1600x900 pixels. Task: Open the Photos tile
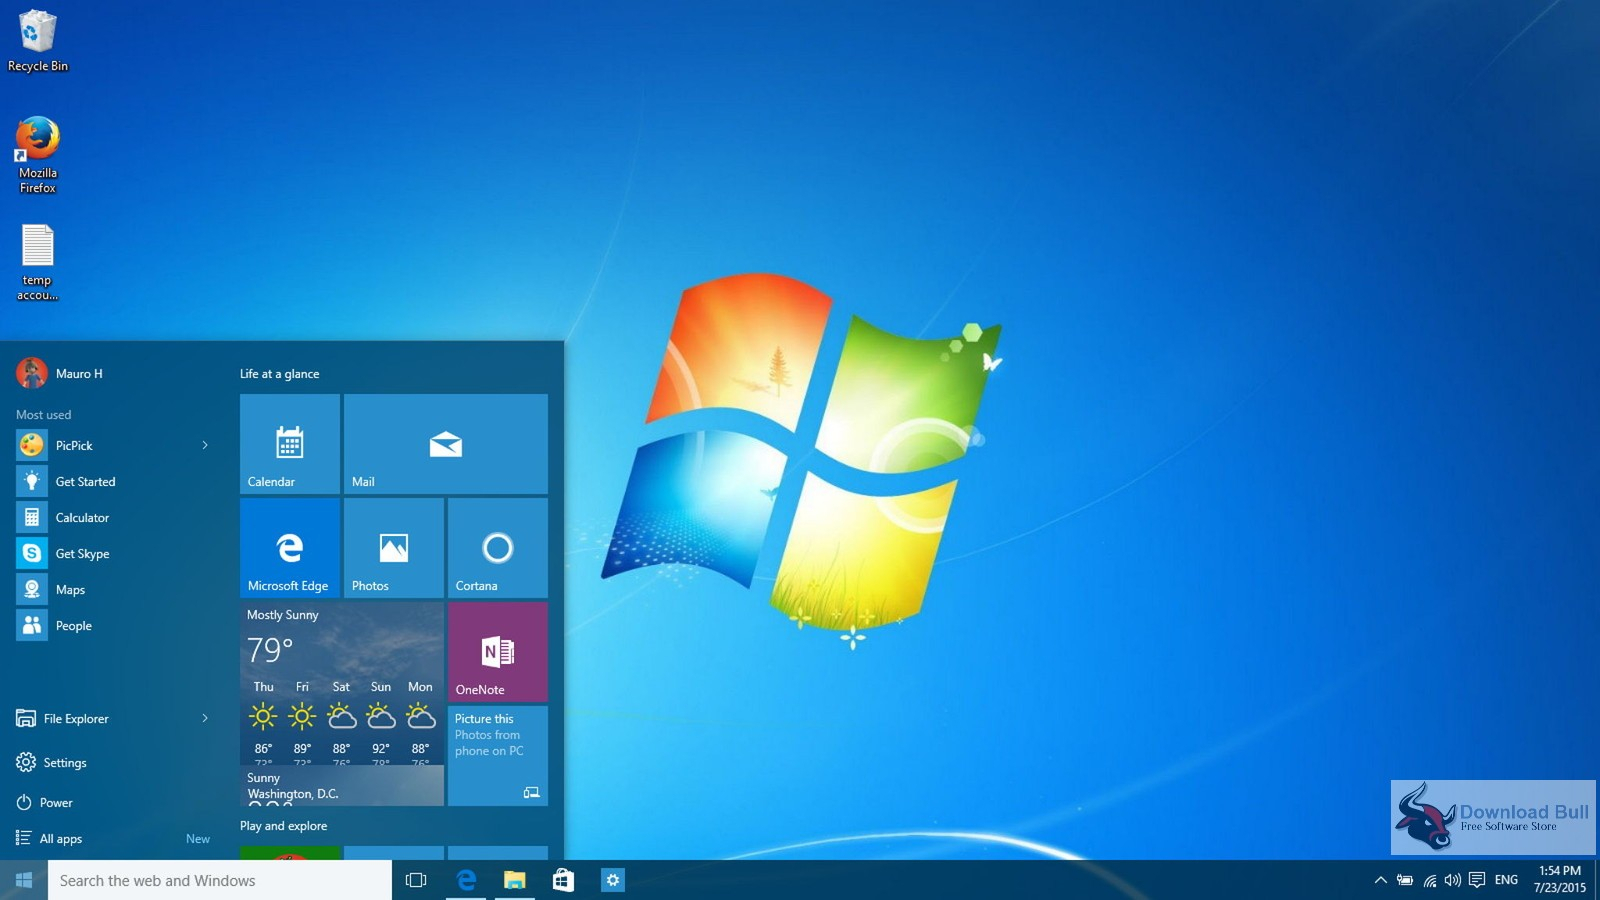394,548
